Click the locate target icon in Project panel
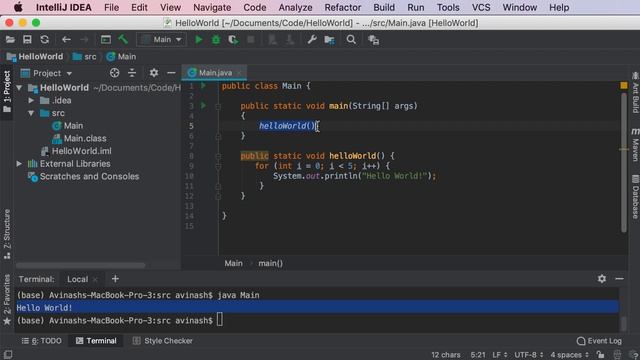 (x=115, y=73)
